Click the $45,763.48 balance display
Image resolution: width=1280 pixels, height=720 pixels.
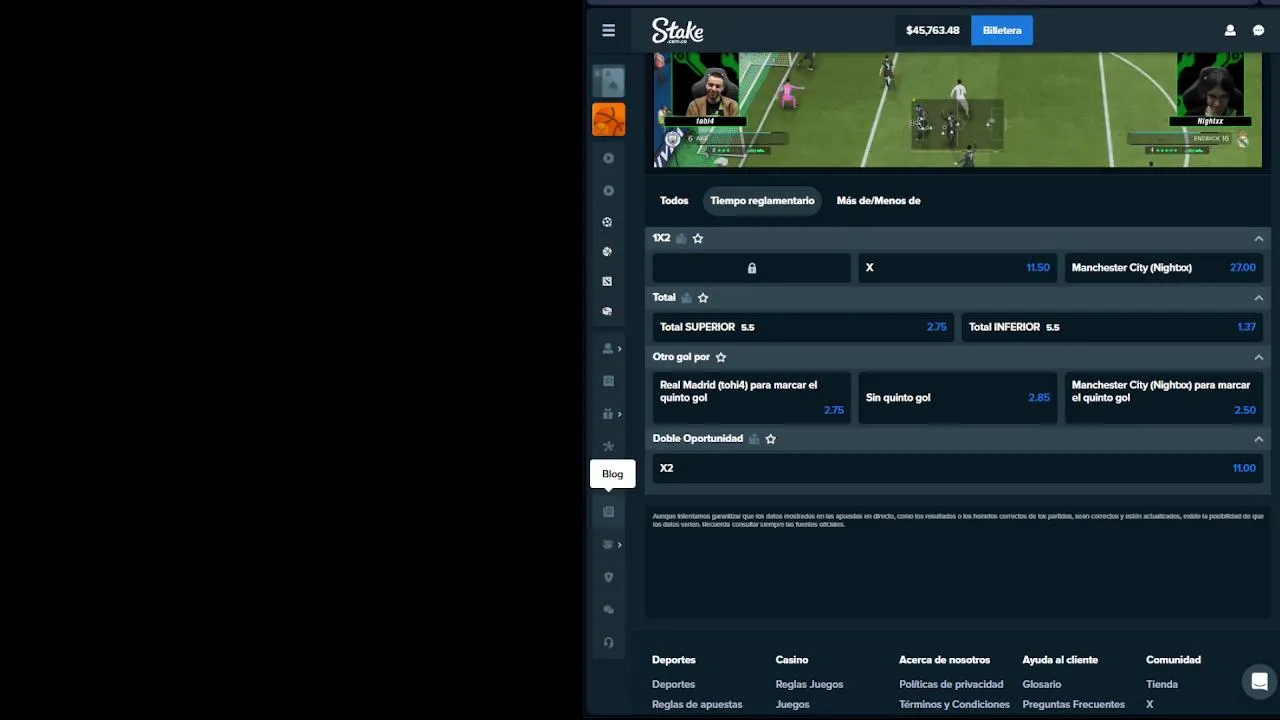click(x=932, y=30)
